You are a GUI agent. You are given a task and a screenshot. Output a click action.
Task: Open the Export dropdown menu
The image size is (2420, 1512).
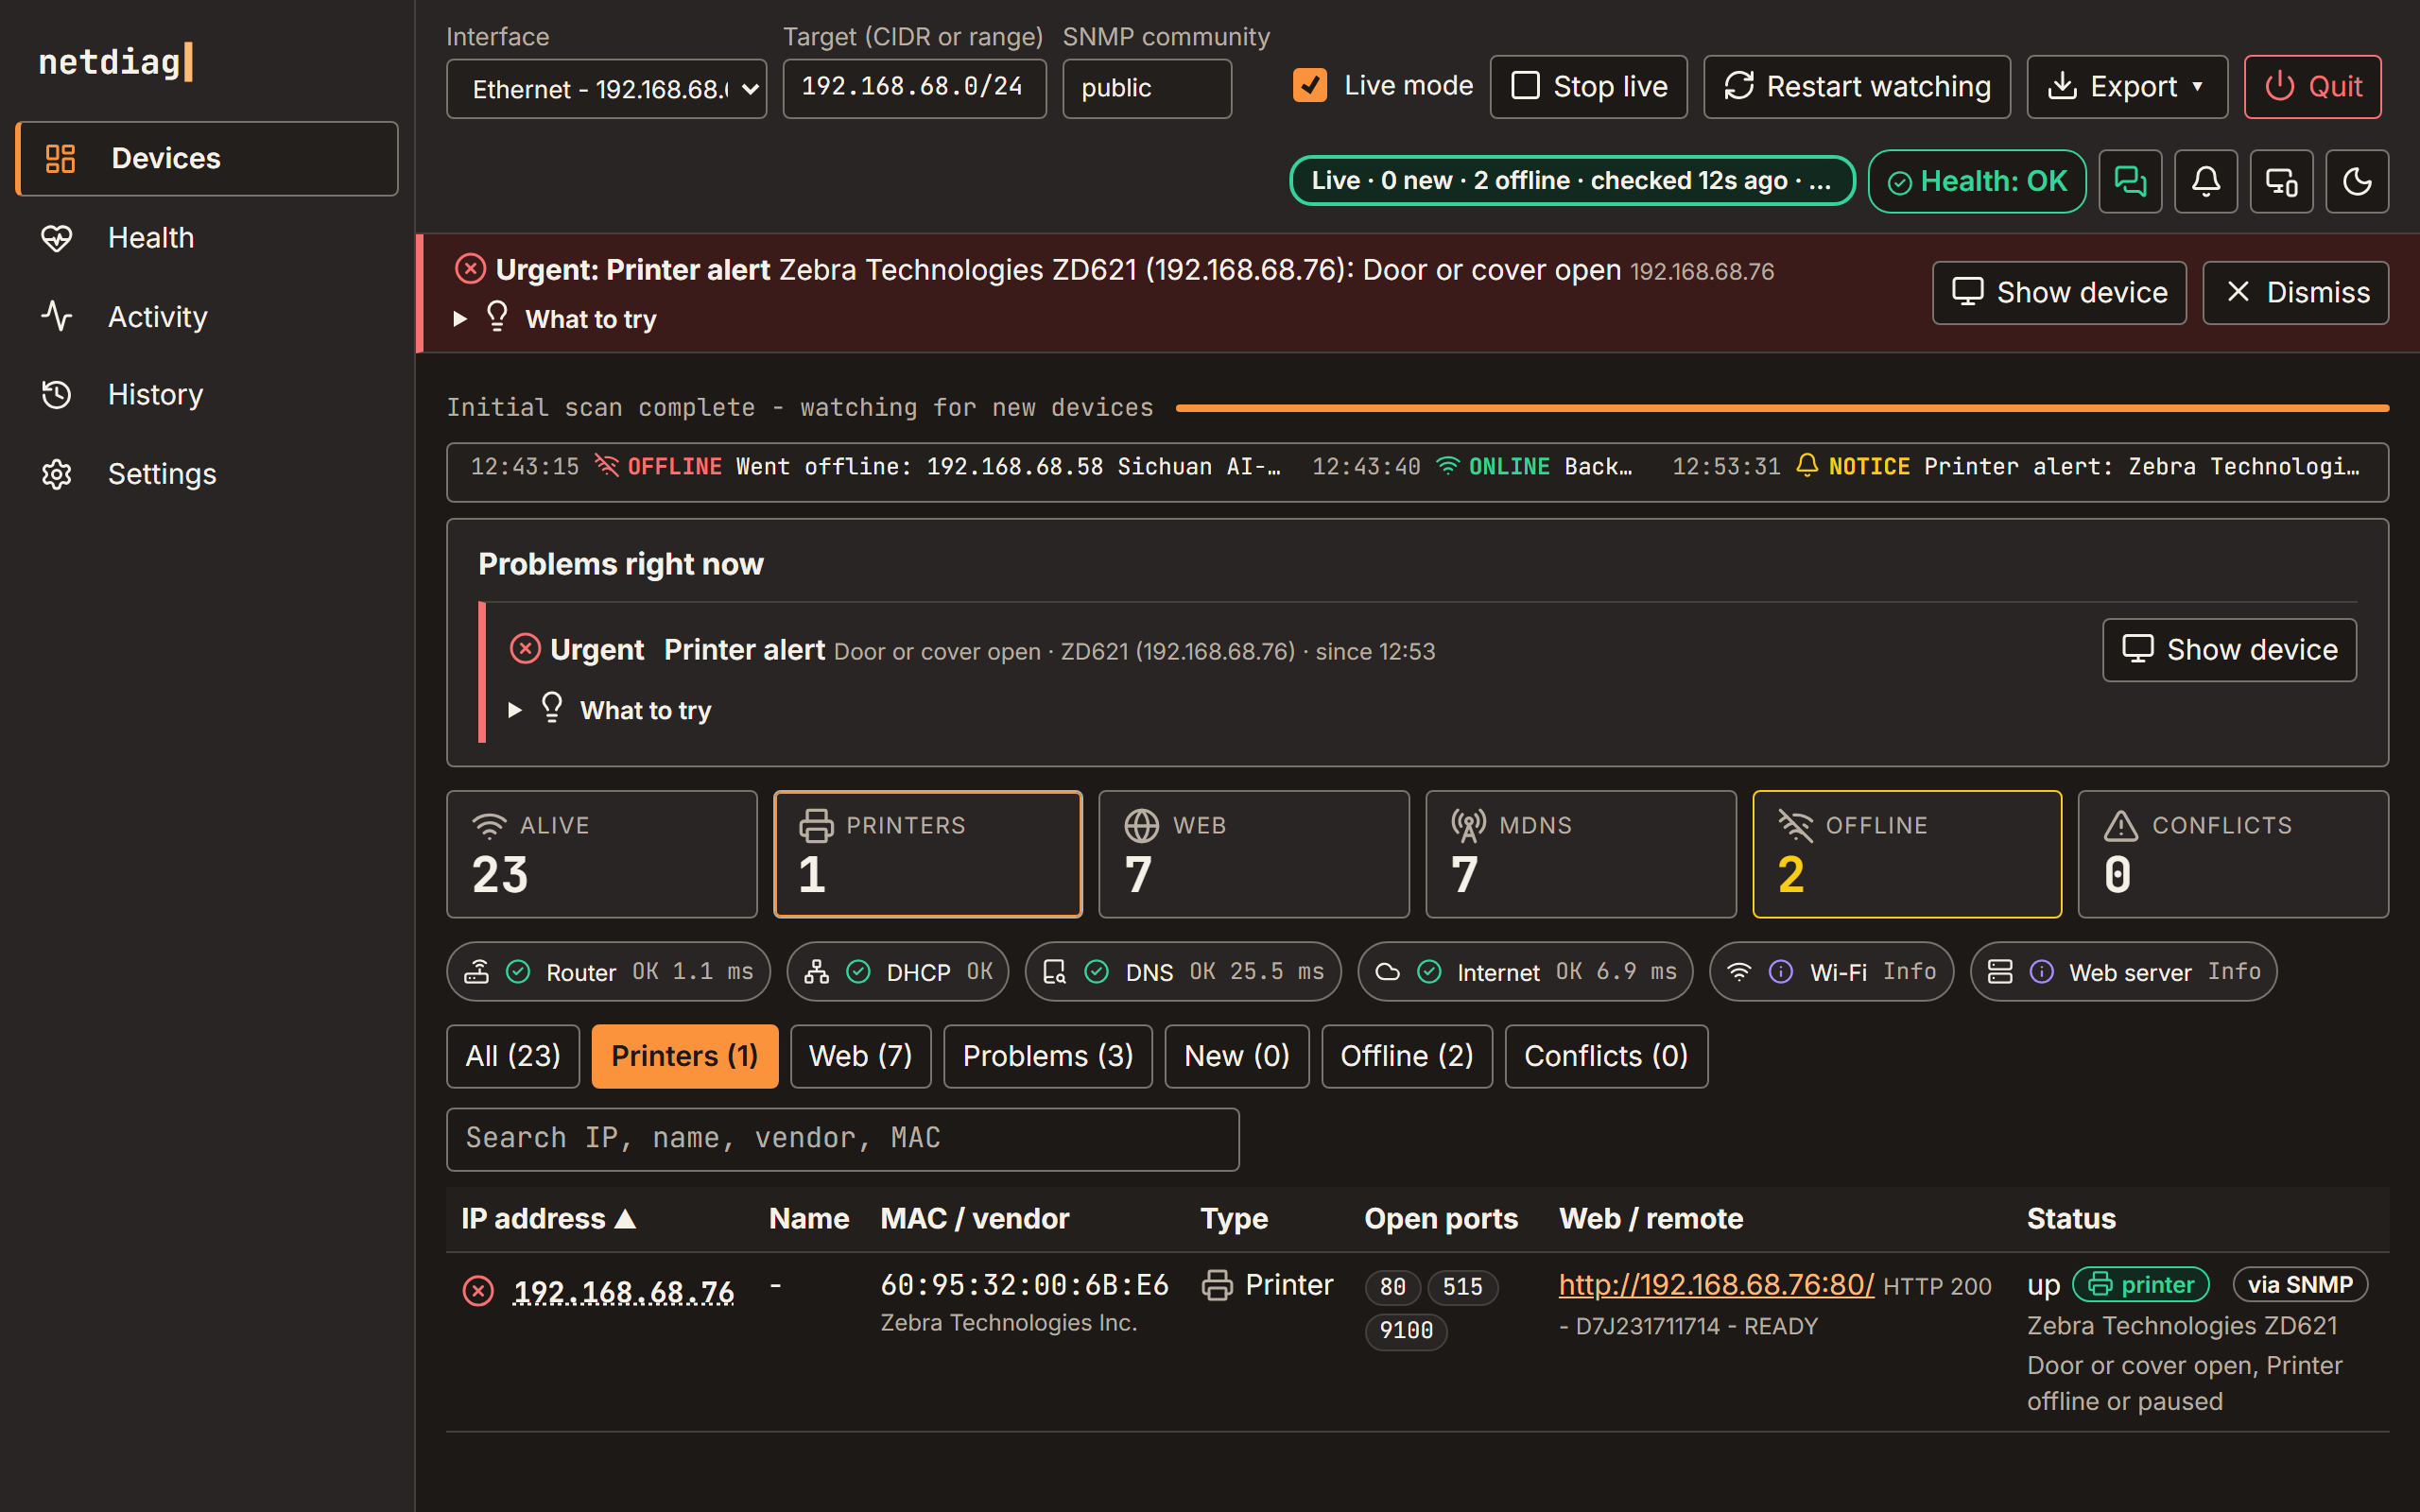point(2127,87)
